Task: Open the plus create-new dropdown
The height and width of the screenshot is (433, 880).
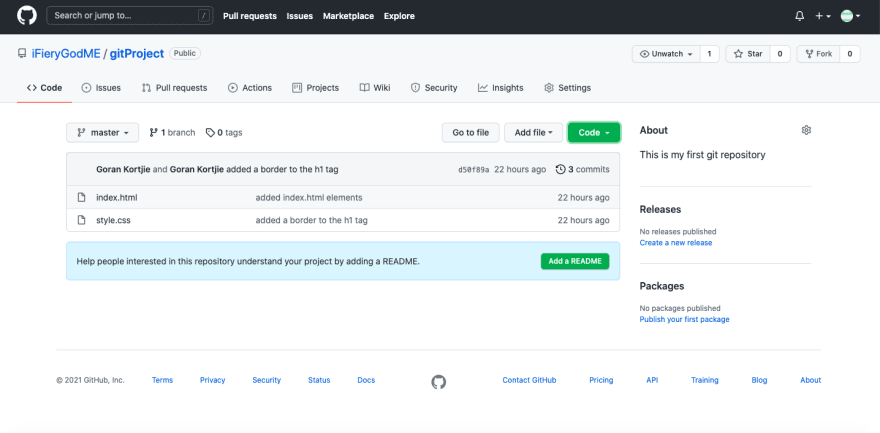Action: [x=823, y=16]
